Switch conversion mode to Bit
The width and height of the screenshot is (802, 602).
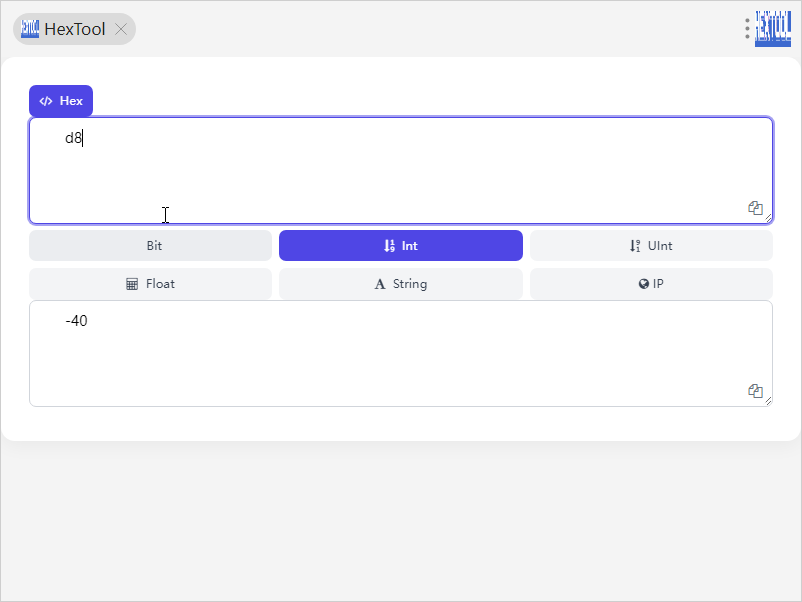150,245
